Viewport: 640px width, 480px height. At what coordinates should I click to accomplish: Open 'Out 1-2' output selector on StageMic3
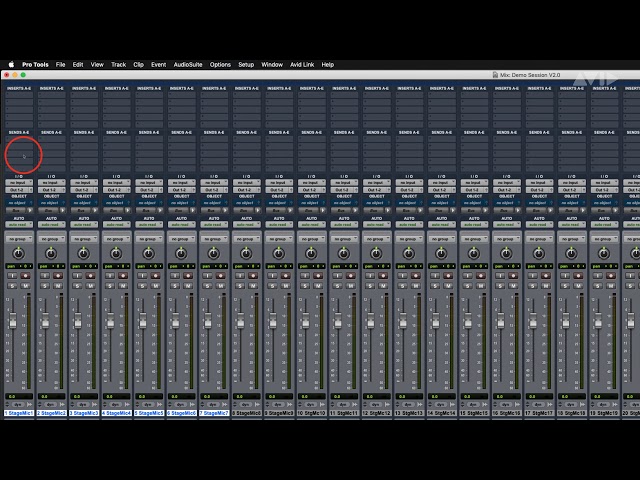coord(84,190)
